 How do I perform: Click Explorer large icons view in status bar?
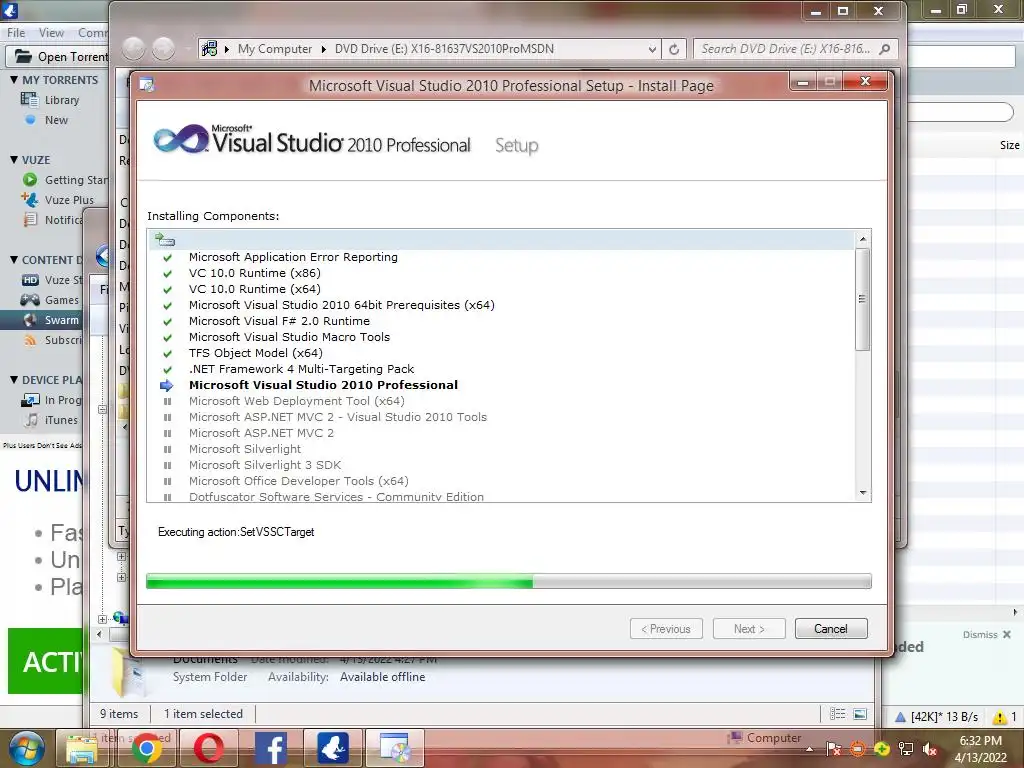(x=860, y=714)
